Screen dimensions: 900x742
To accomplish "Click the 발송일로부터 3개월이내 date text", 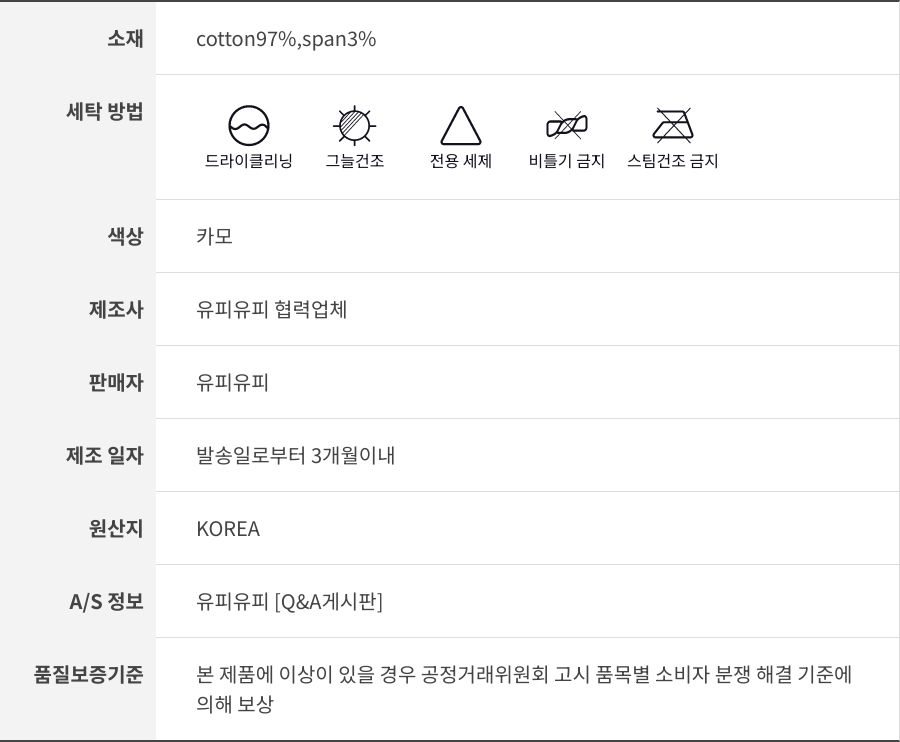I will (296, 456).
